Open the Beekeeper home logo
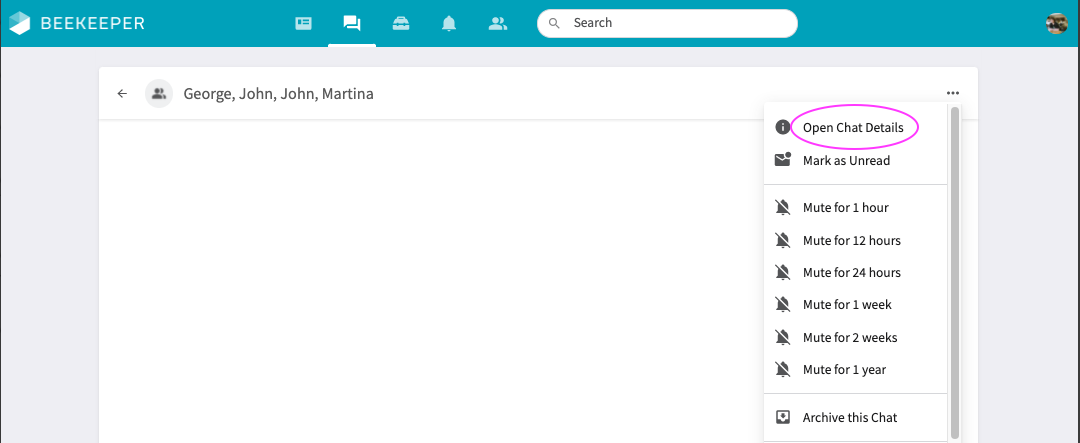Image resolution: width=1080 pixels, height=443 pixels. [x=77, y=23]
